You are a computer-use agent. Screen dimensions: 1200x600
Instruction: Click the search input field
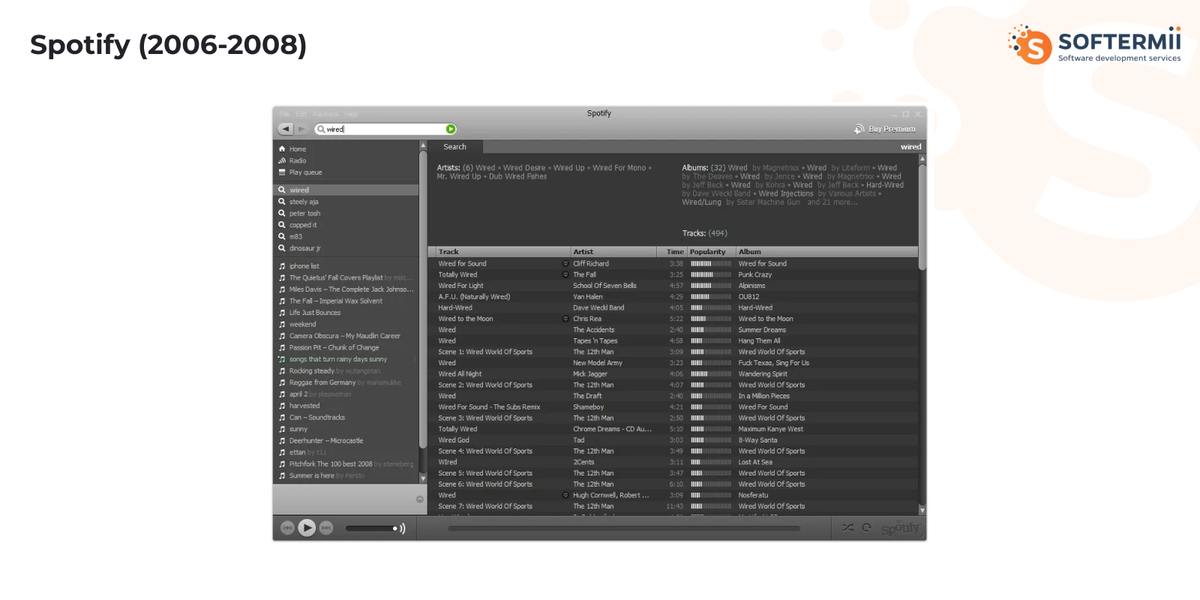[x=385, y=129]
